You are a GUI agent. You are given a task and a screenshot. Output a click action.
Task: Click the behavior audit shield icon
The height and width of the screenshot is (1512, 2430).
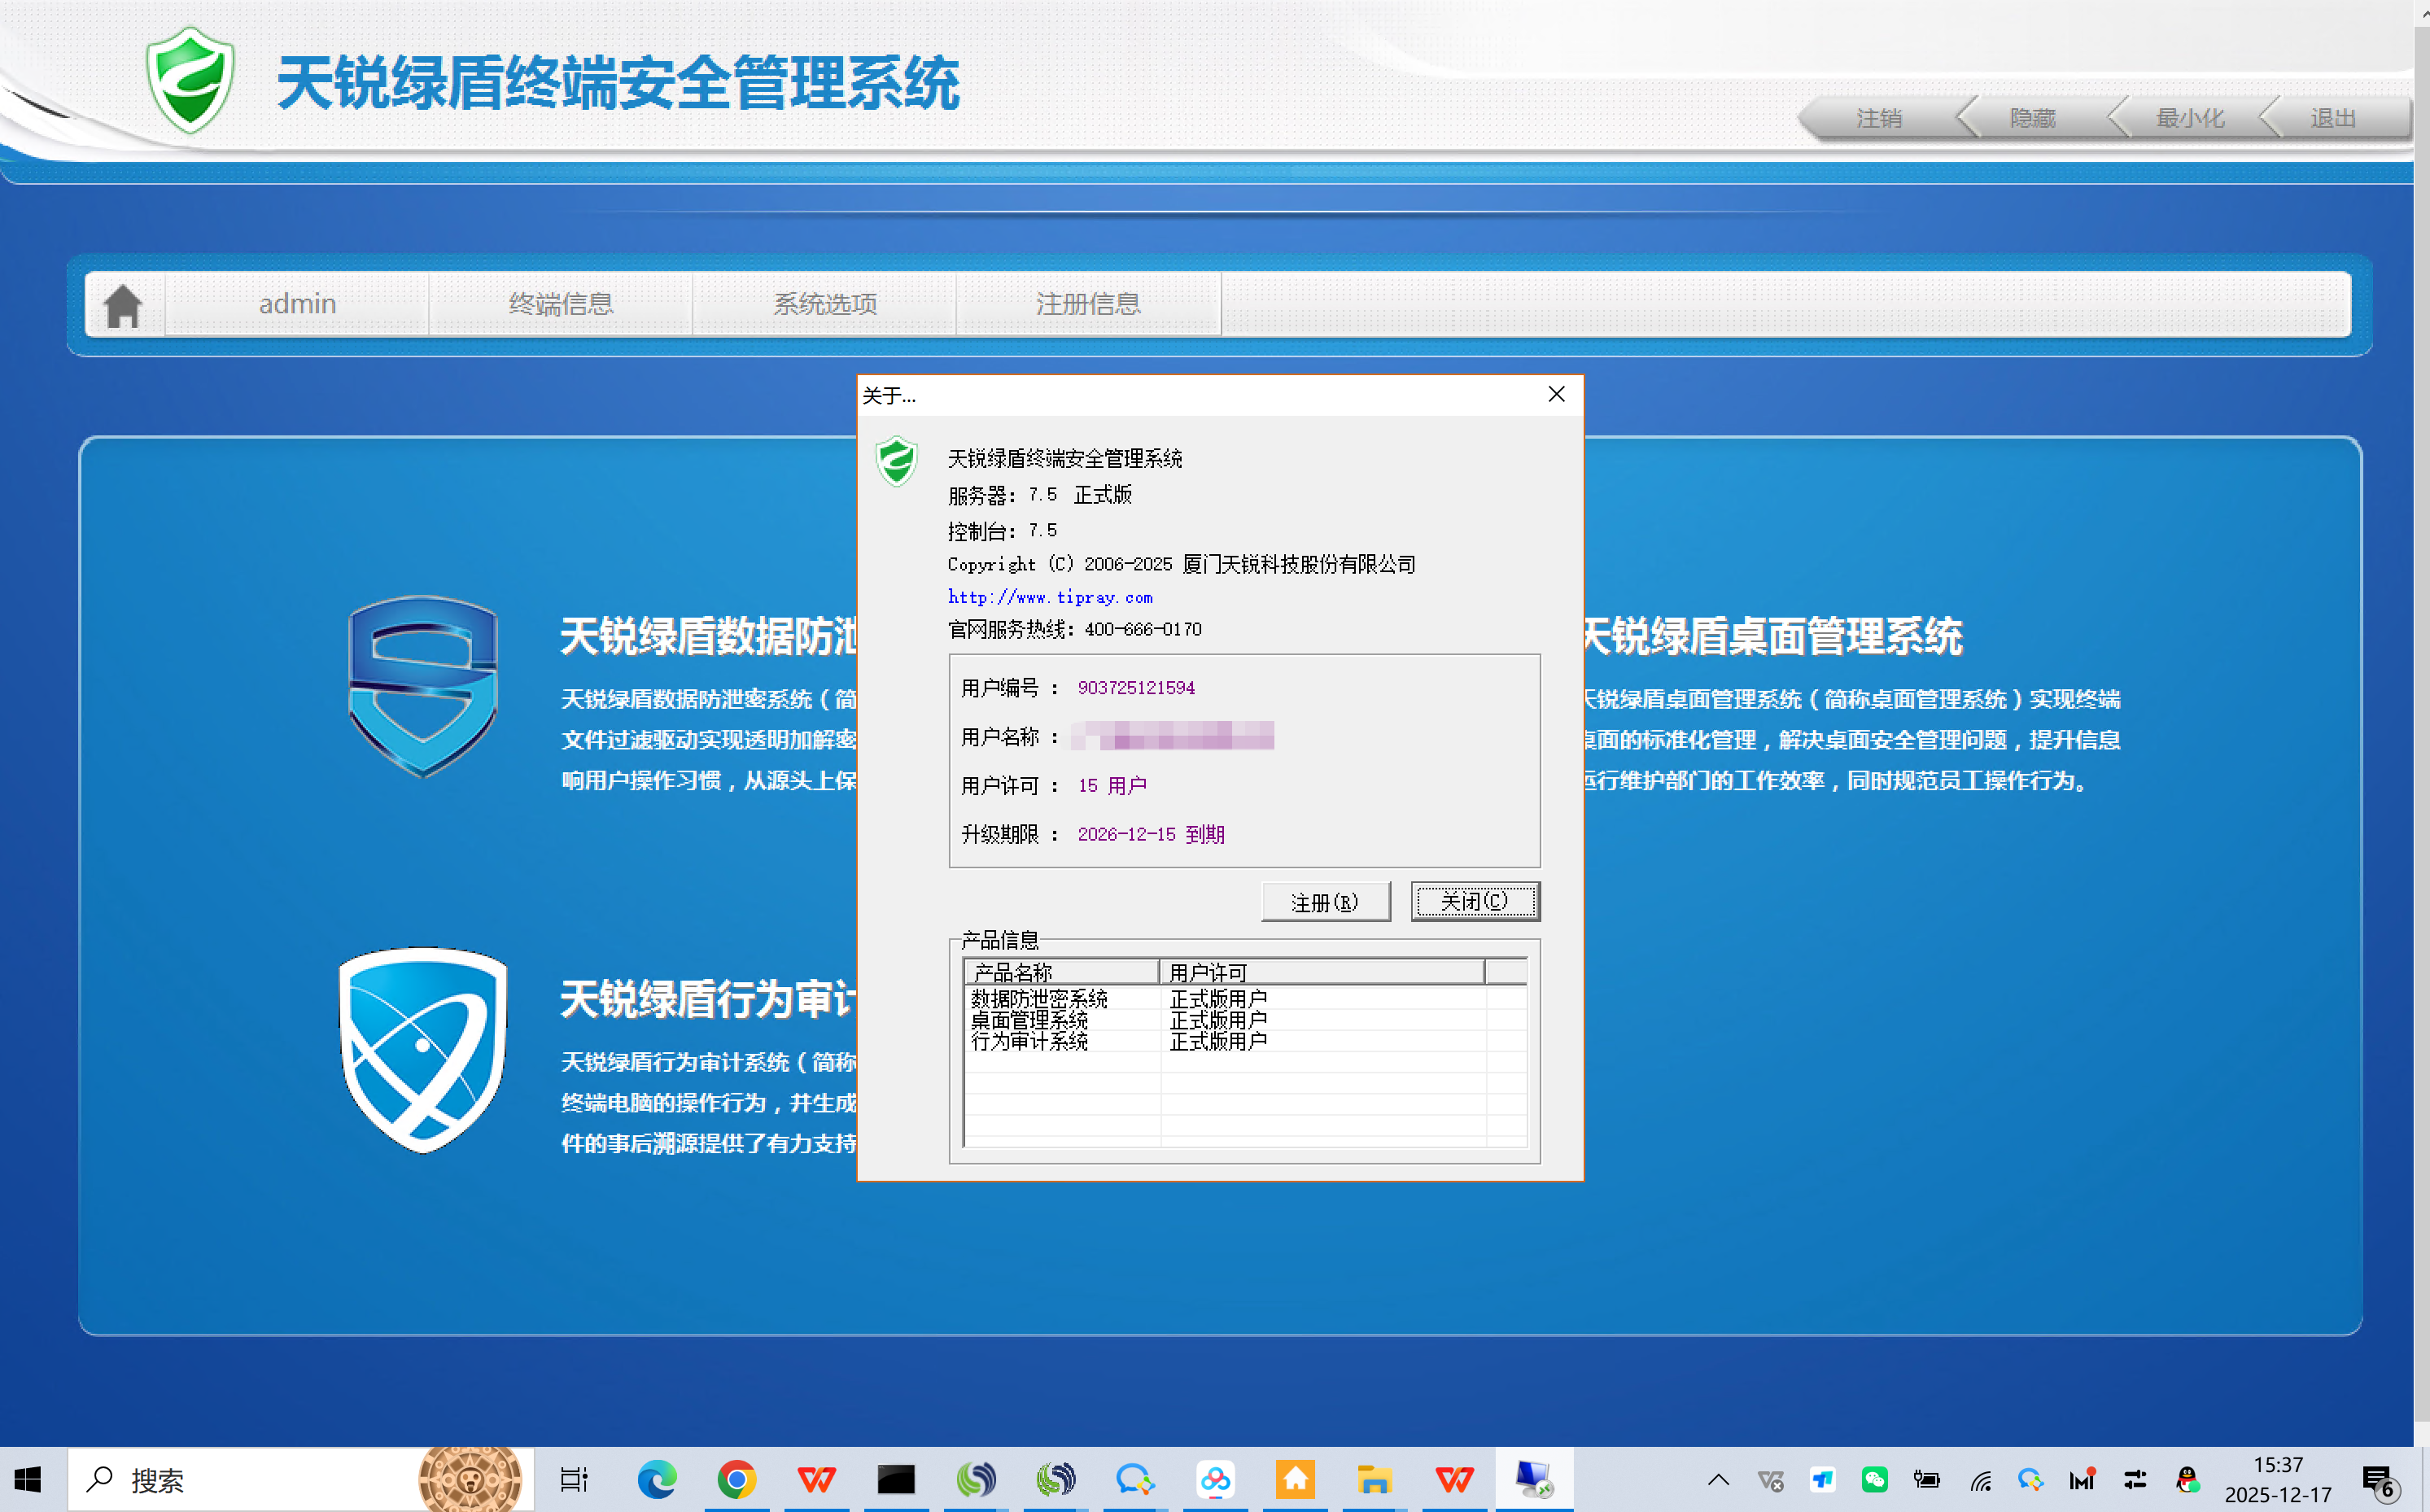tap(422, 1048)
